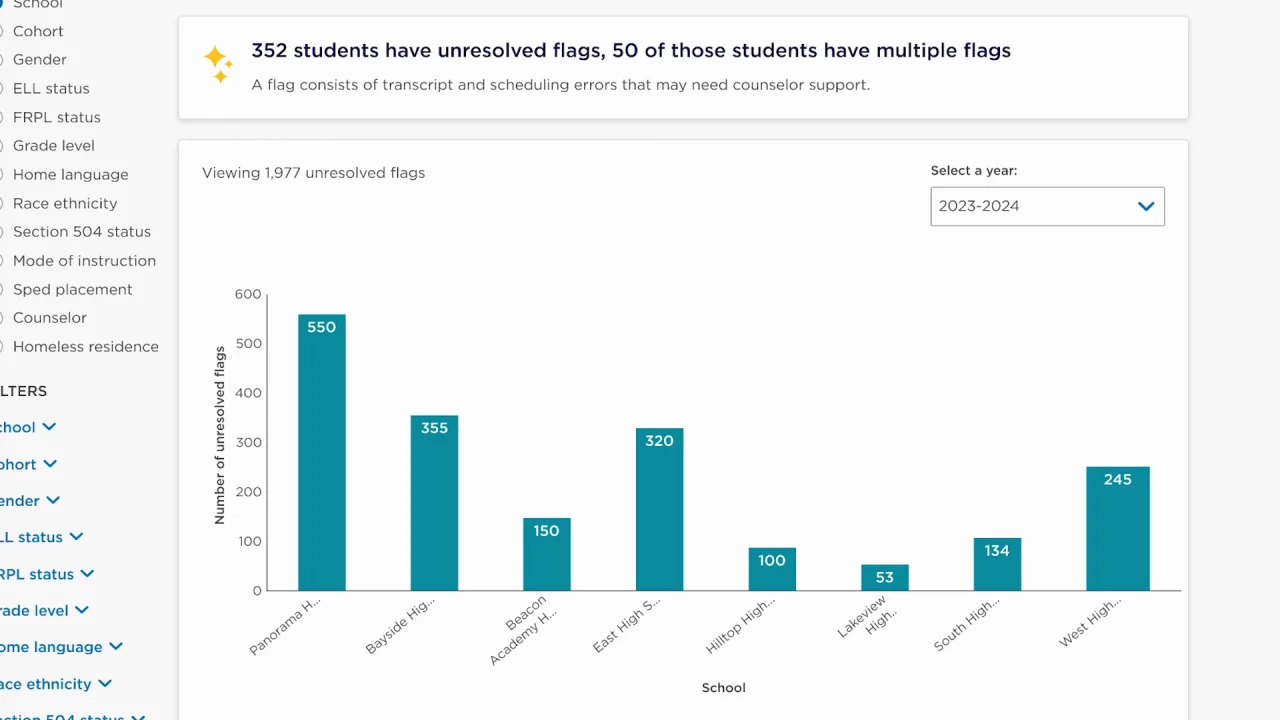Click the Lakeview bar showing 53 flags

[x=884, y=577]
